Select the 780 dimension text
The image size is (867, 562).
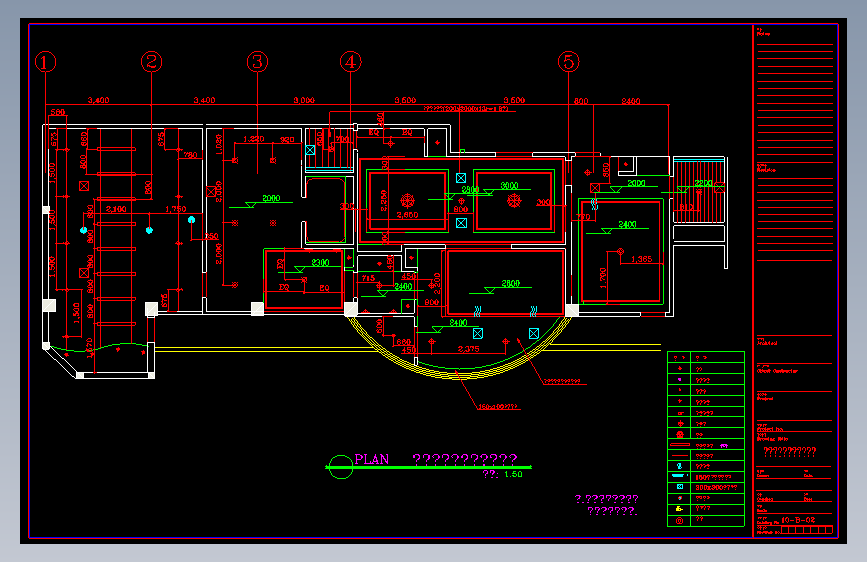191,155
